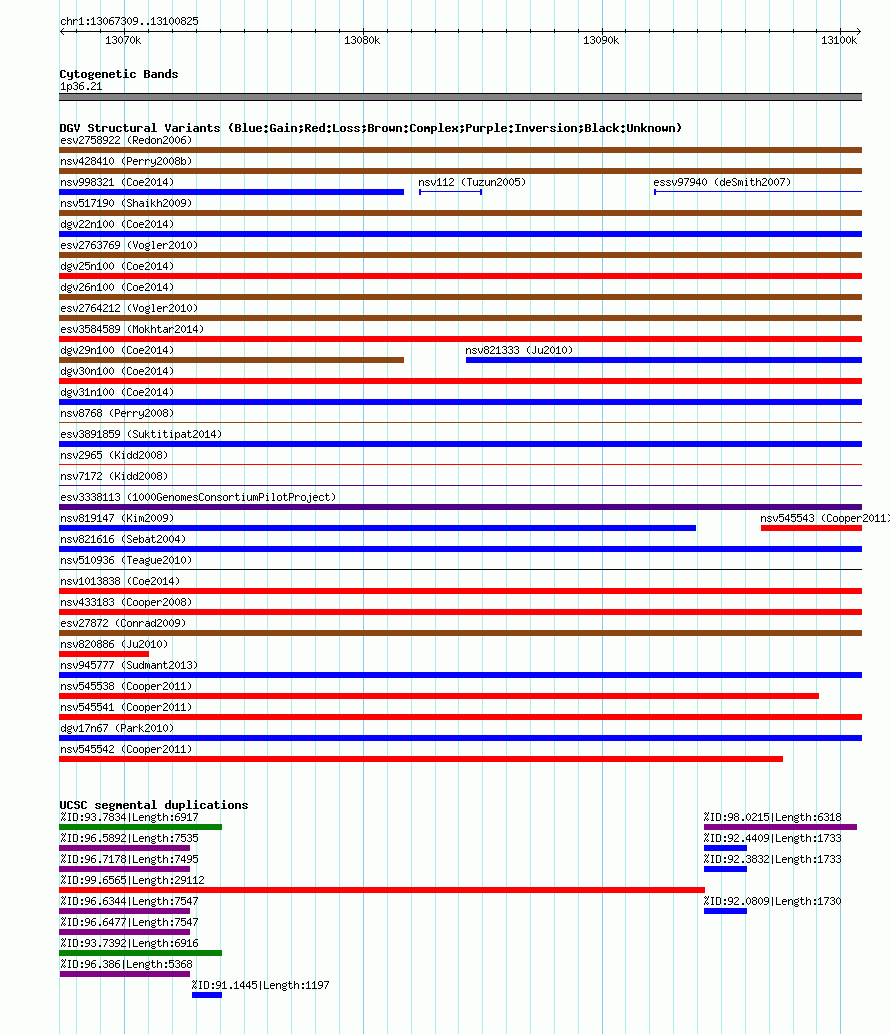This screenshot has height=1034, width=890.
Task: Click the DGV Structural Variants track title
Action: pos(371,128)
